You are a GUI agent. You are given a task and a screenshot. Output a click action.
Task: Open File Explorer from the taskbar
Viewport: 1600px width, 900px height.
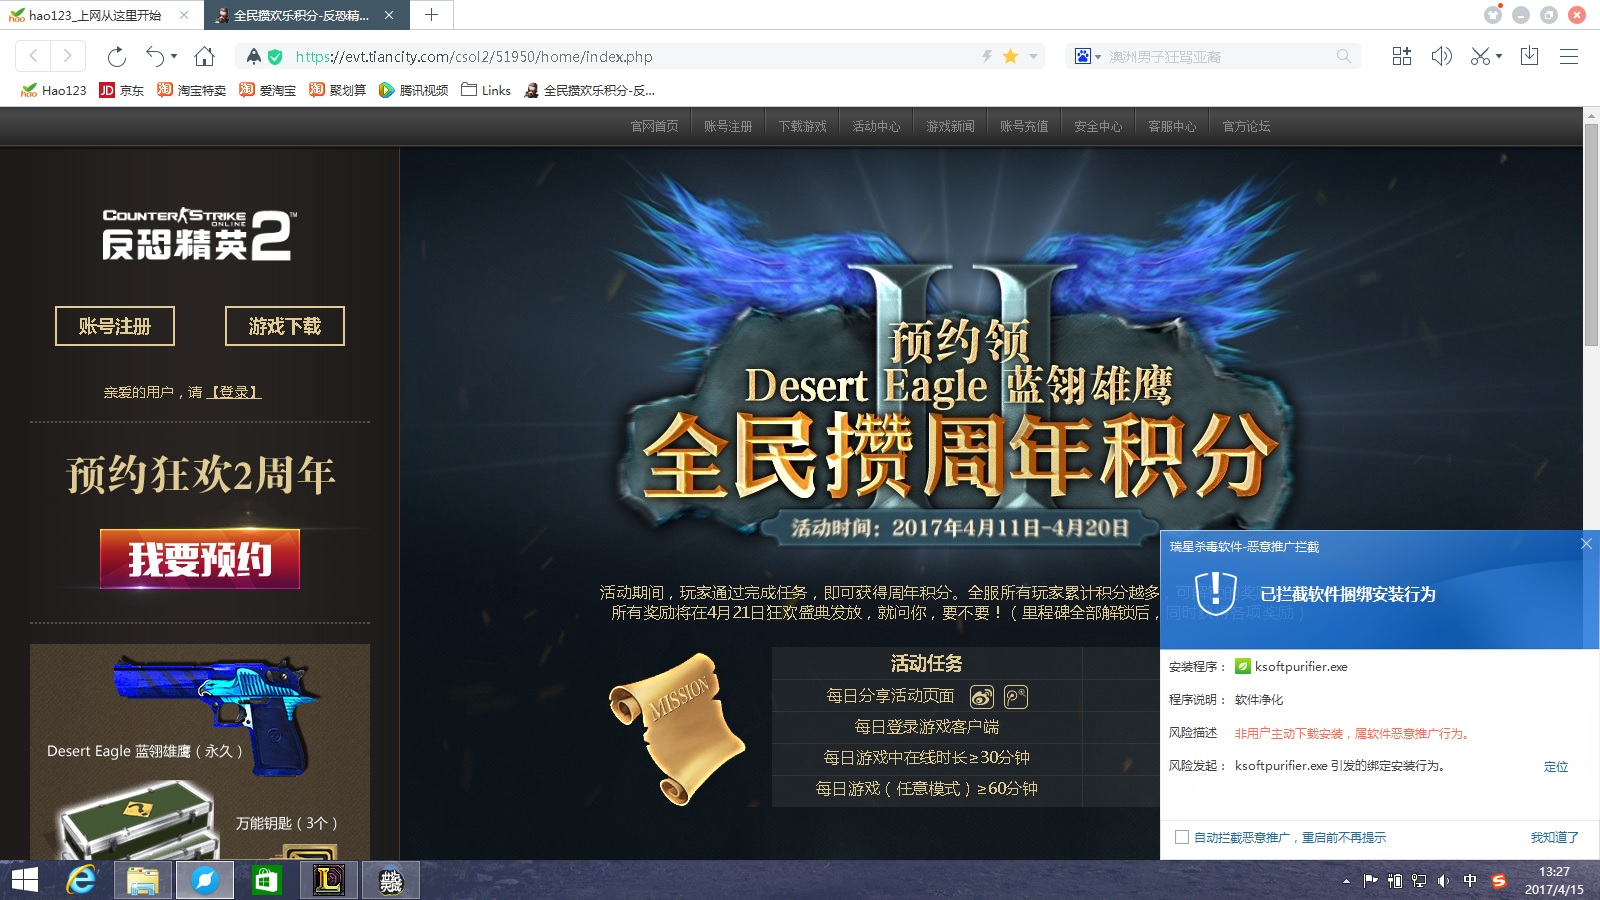pyautogui.click(x=143, y=880)
